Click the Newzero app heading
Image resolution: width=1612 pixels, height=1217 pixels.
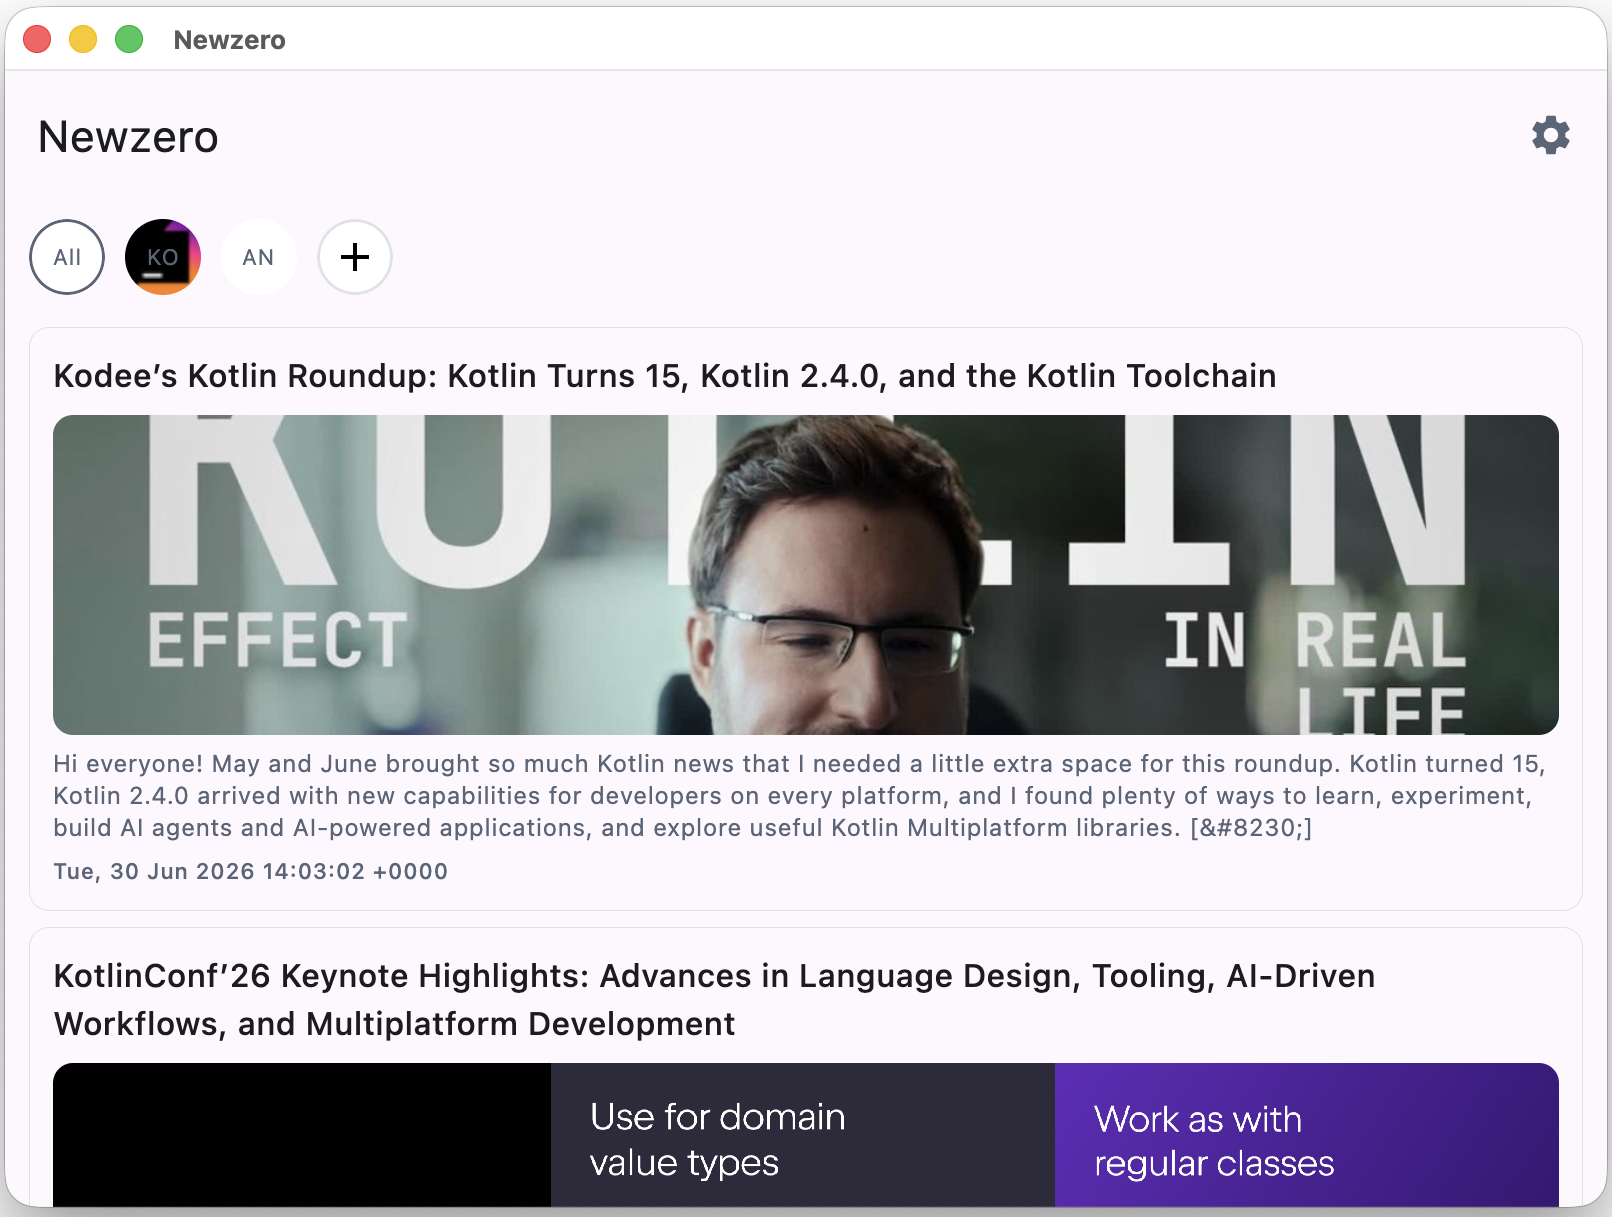tap(128, 137)
